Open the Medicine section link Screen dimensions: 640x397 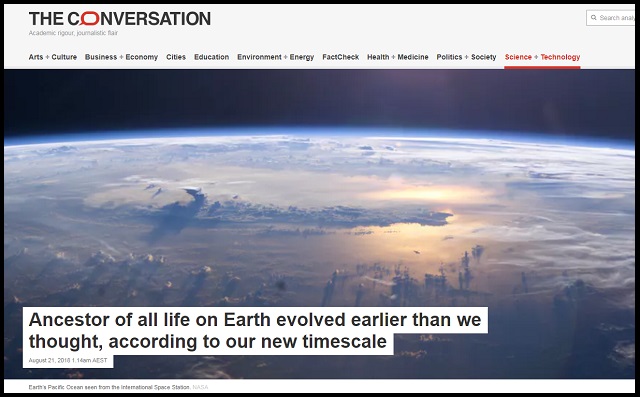click(413, 57)
